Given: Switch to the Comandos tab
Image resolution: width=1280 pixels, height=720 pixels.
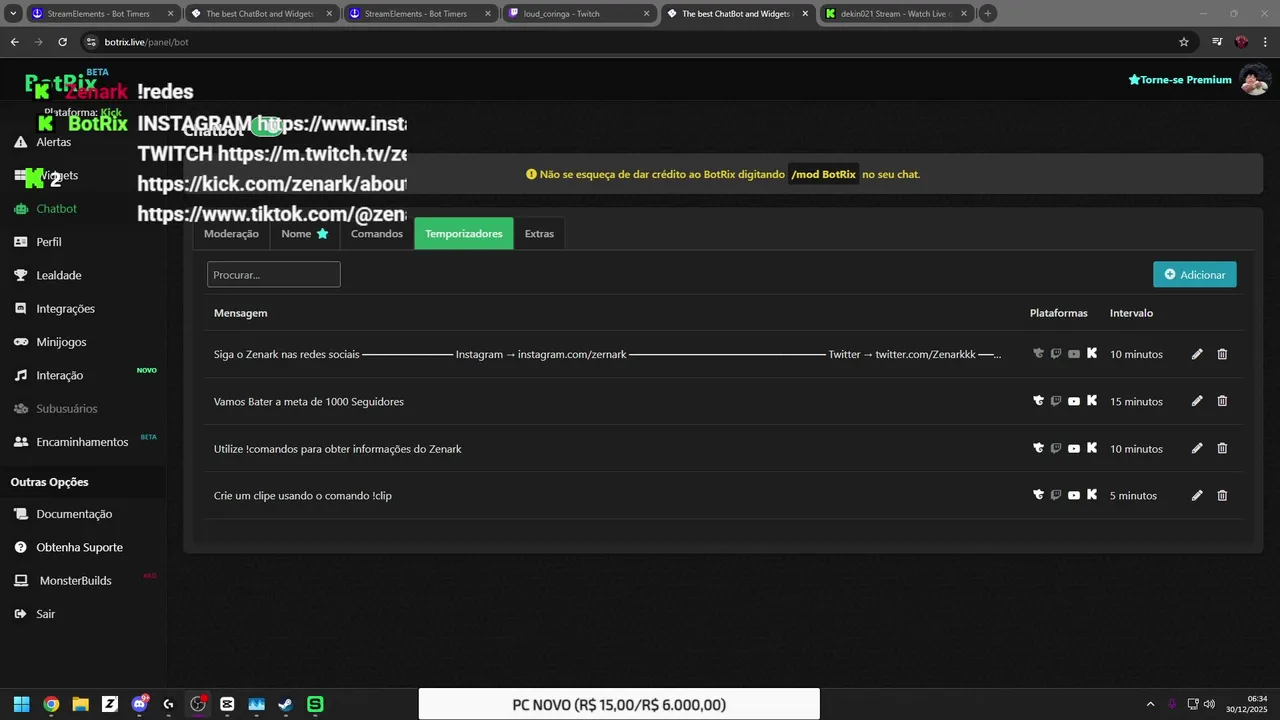Looking at the screenshot, I should [377, 233].
